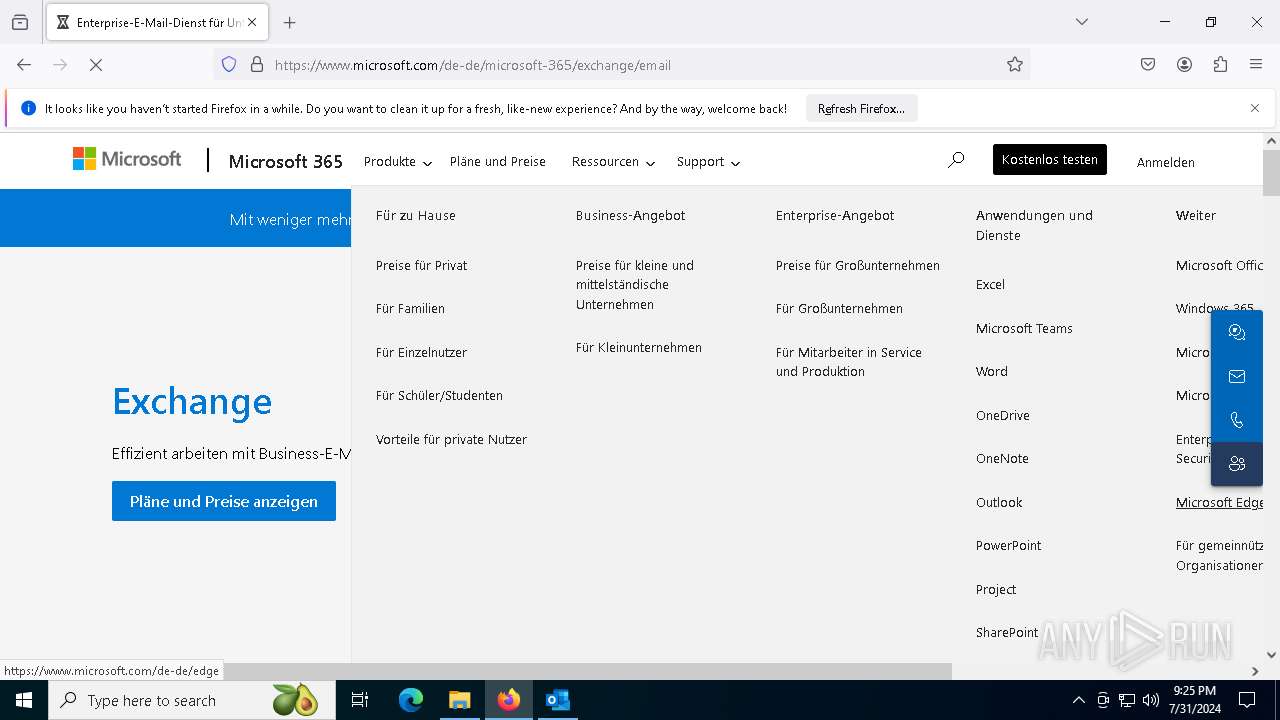1280x720 pixels.
Task: Open the Microsoft 365 home link
Action: [286, 162]
